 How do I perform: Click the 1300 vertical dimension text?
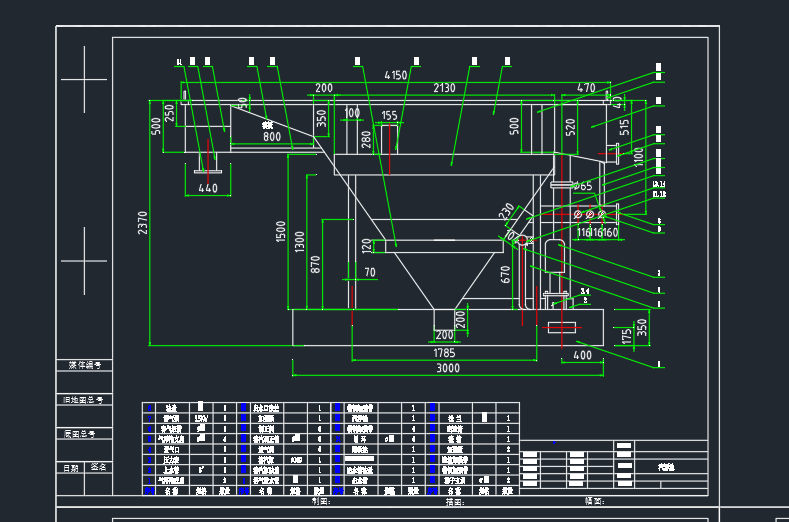point(300,242)
